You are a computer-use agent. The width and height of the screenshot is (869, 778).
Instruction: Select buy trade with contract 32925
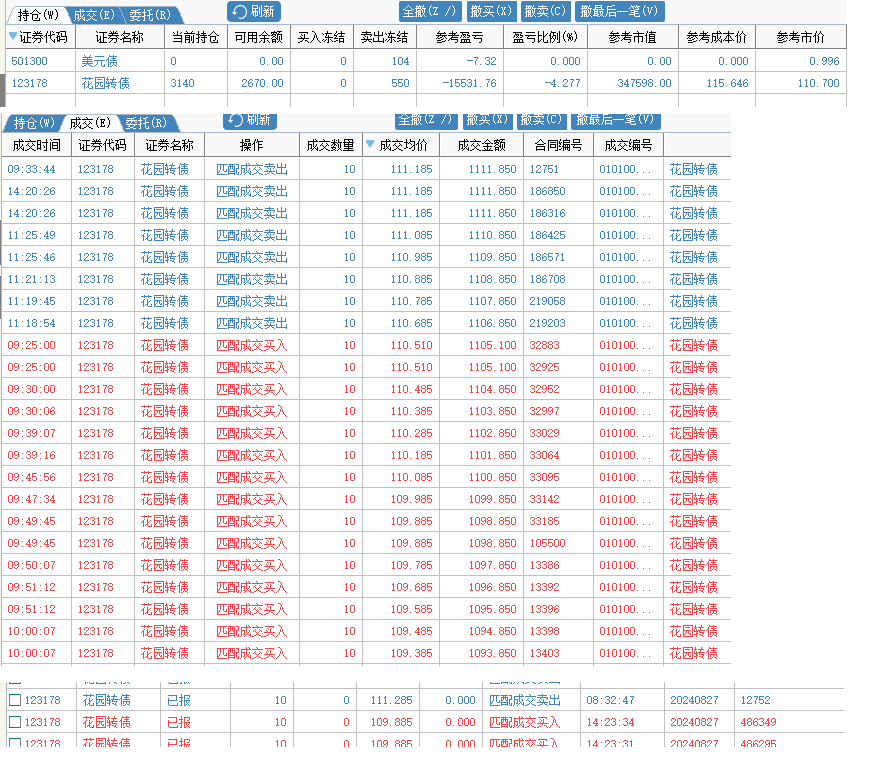pyautogui.click(x=366, y=367)
